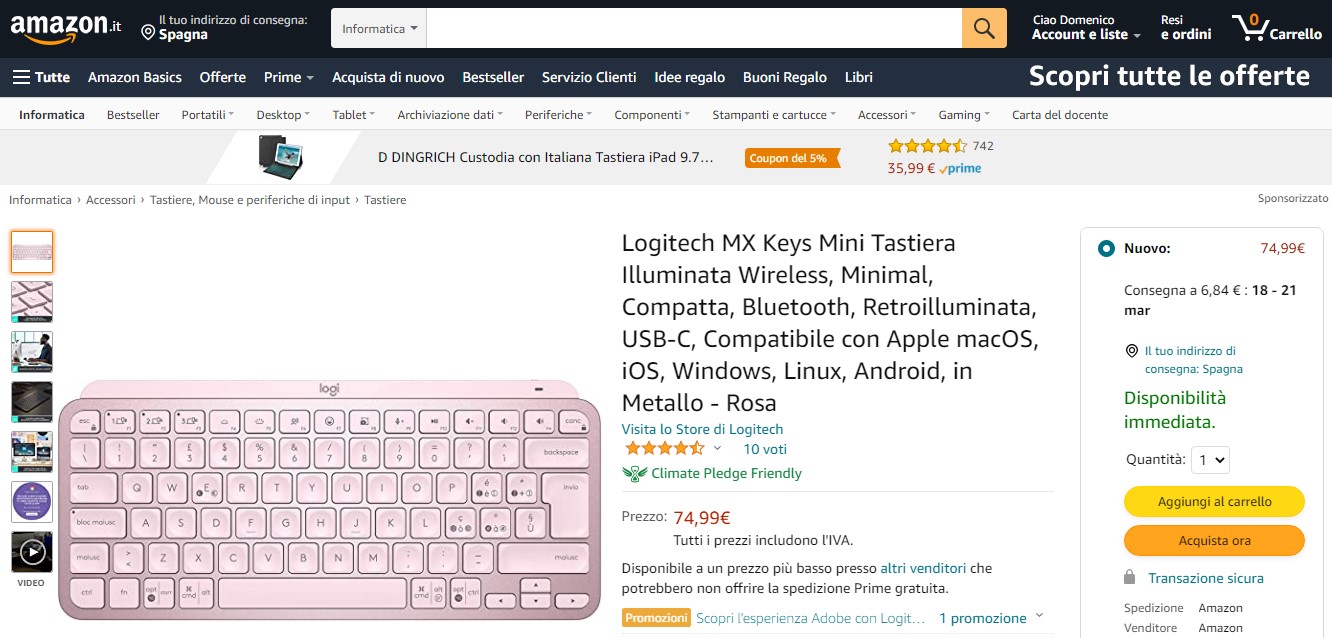Open the Componenti subcategory menu
Image resolution: width=1332 pixels, height=638 pixels.
pos(653,115)
